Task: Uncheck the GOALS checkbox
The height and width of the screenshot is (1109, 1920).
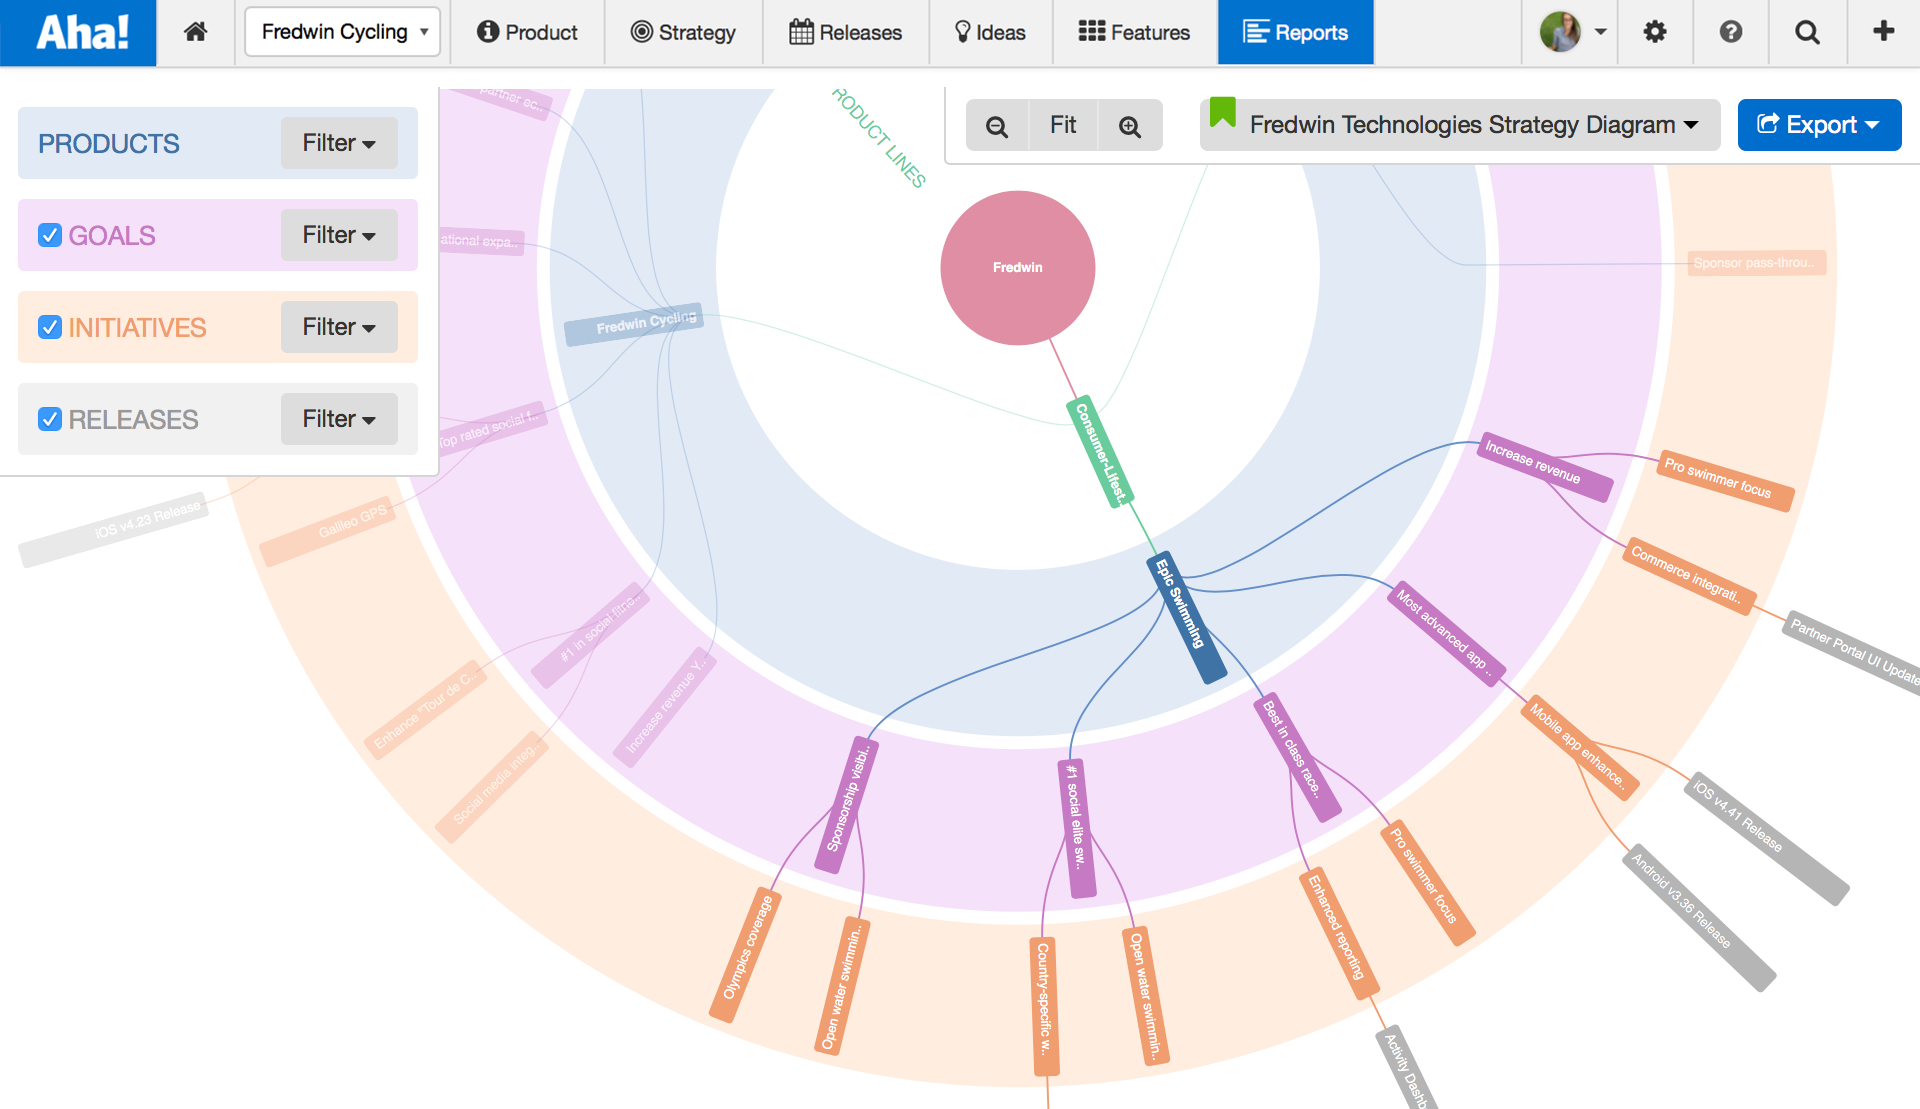Action: coord(49,235)
